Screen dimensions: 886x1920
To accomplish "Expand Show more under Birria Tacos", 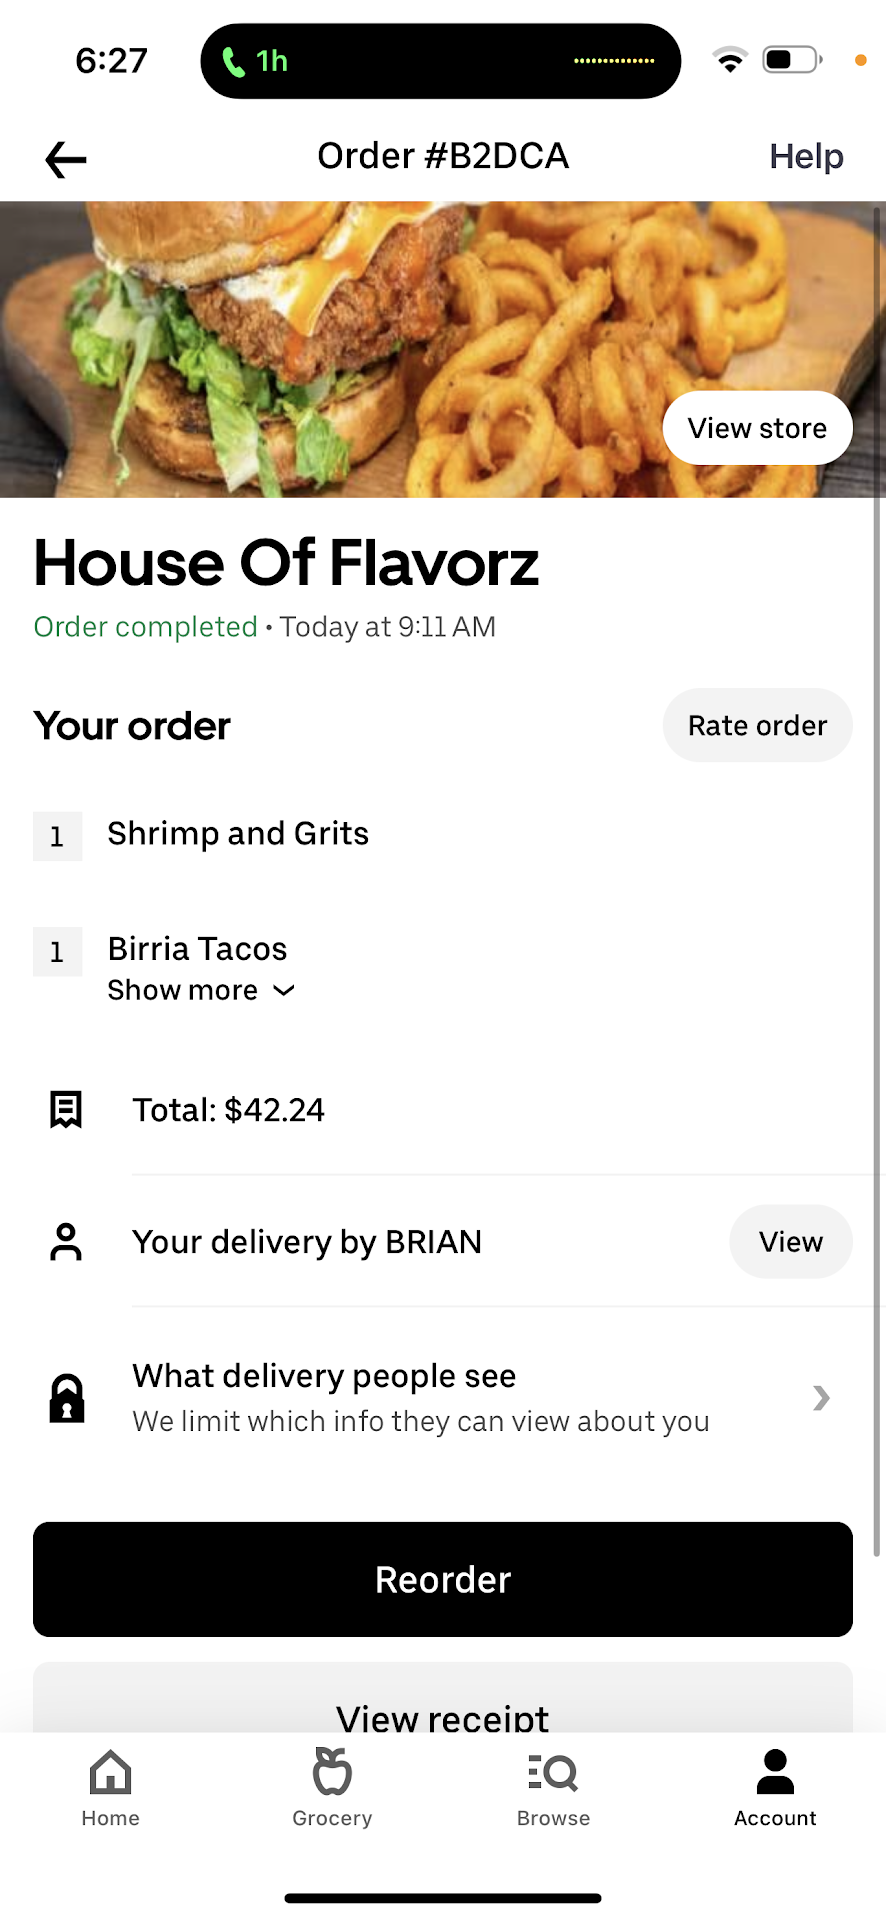I will pos(201,990).
